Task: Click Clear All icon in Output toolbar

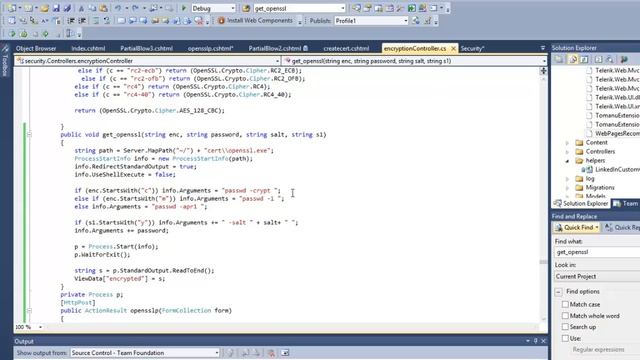Action: pos(271,353)
